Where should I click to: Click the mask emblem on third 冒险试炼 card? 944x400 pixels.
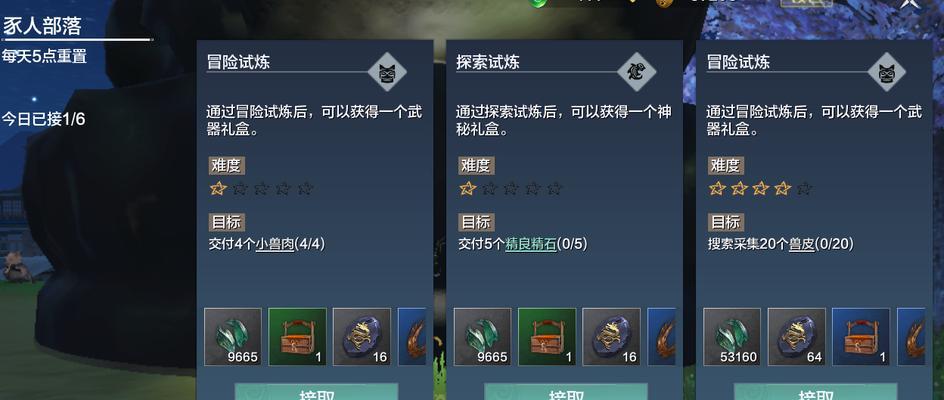[x=887, y=72]
